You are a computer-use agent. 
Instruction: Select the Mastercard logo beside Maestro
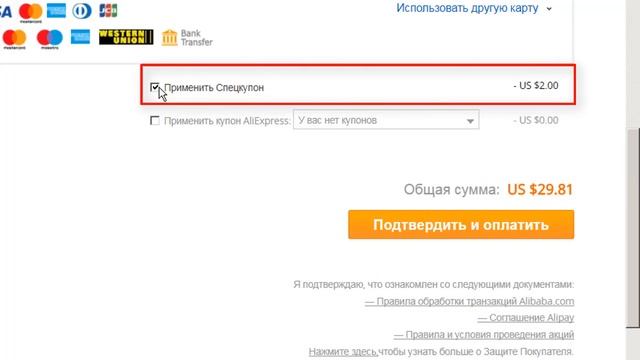point(14,39)
